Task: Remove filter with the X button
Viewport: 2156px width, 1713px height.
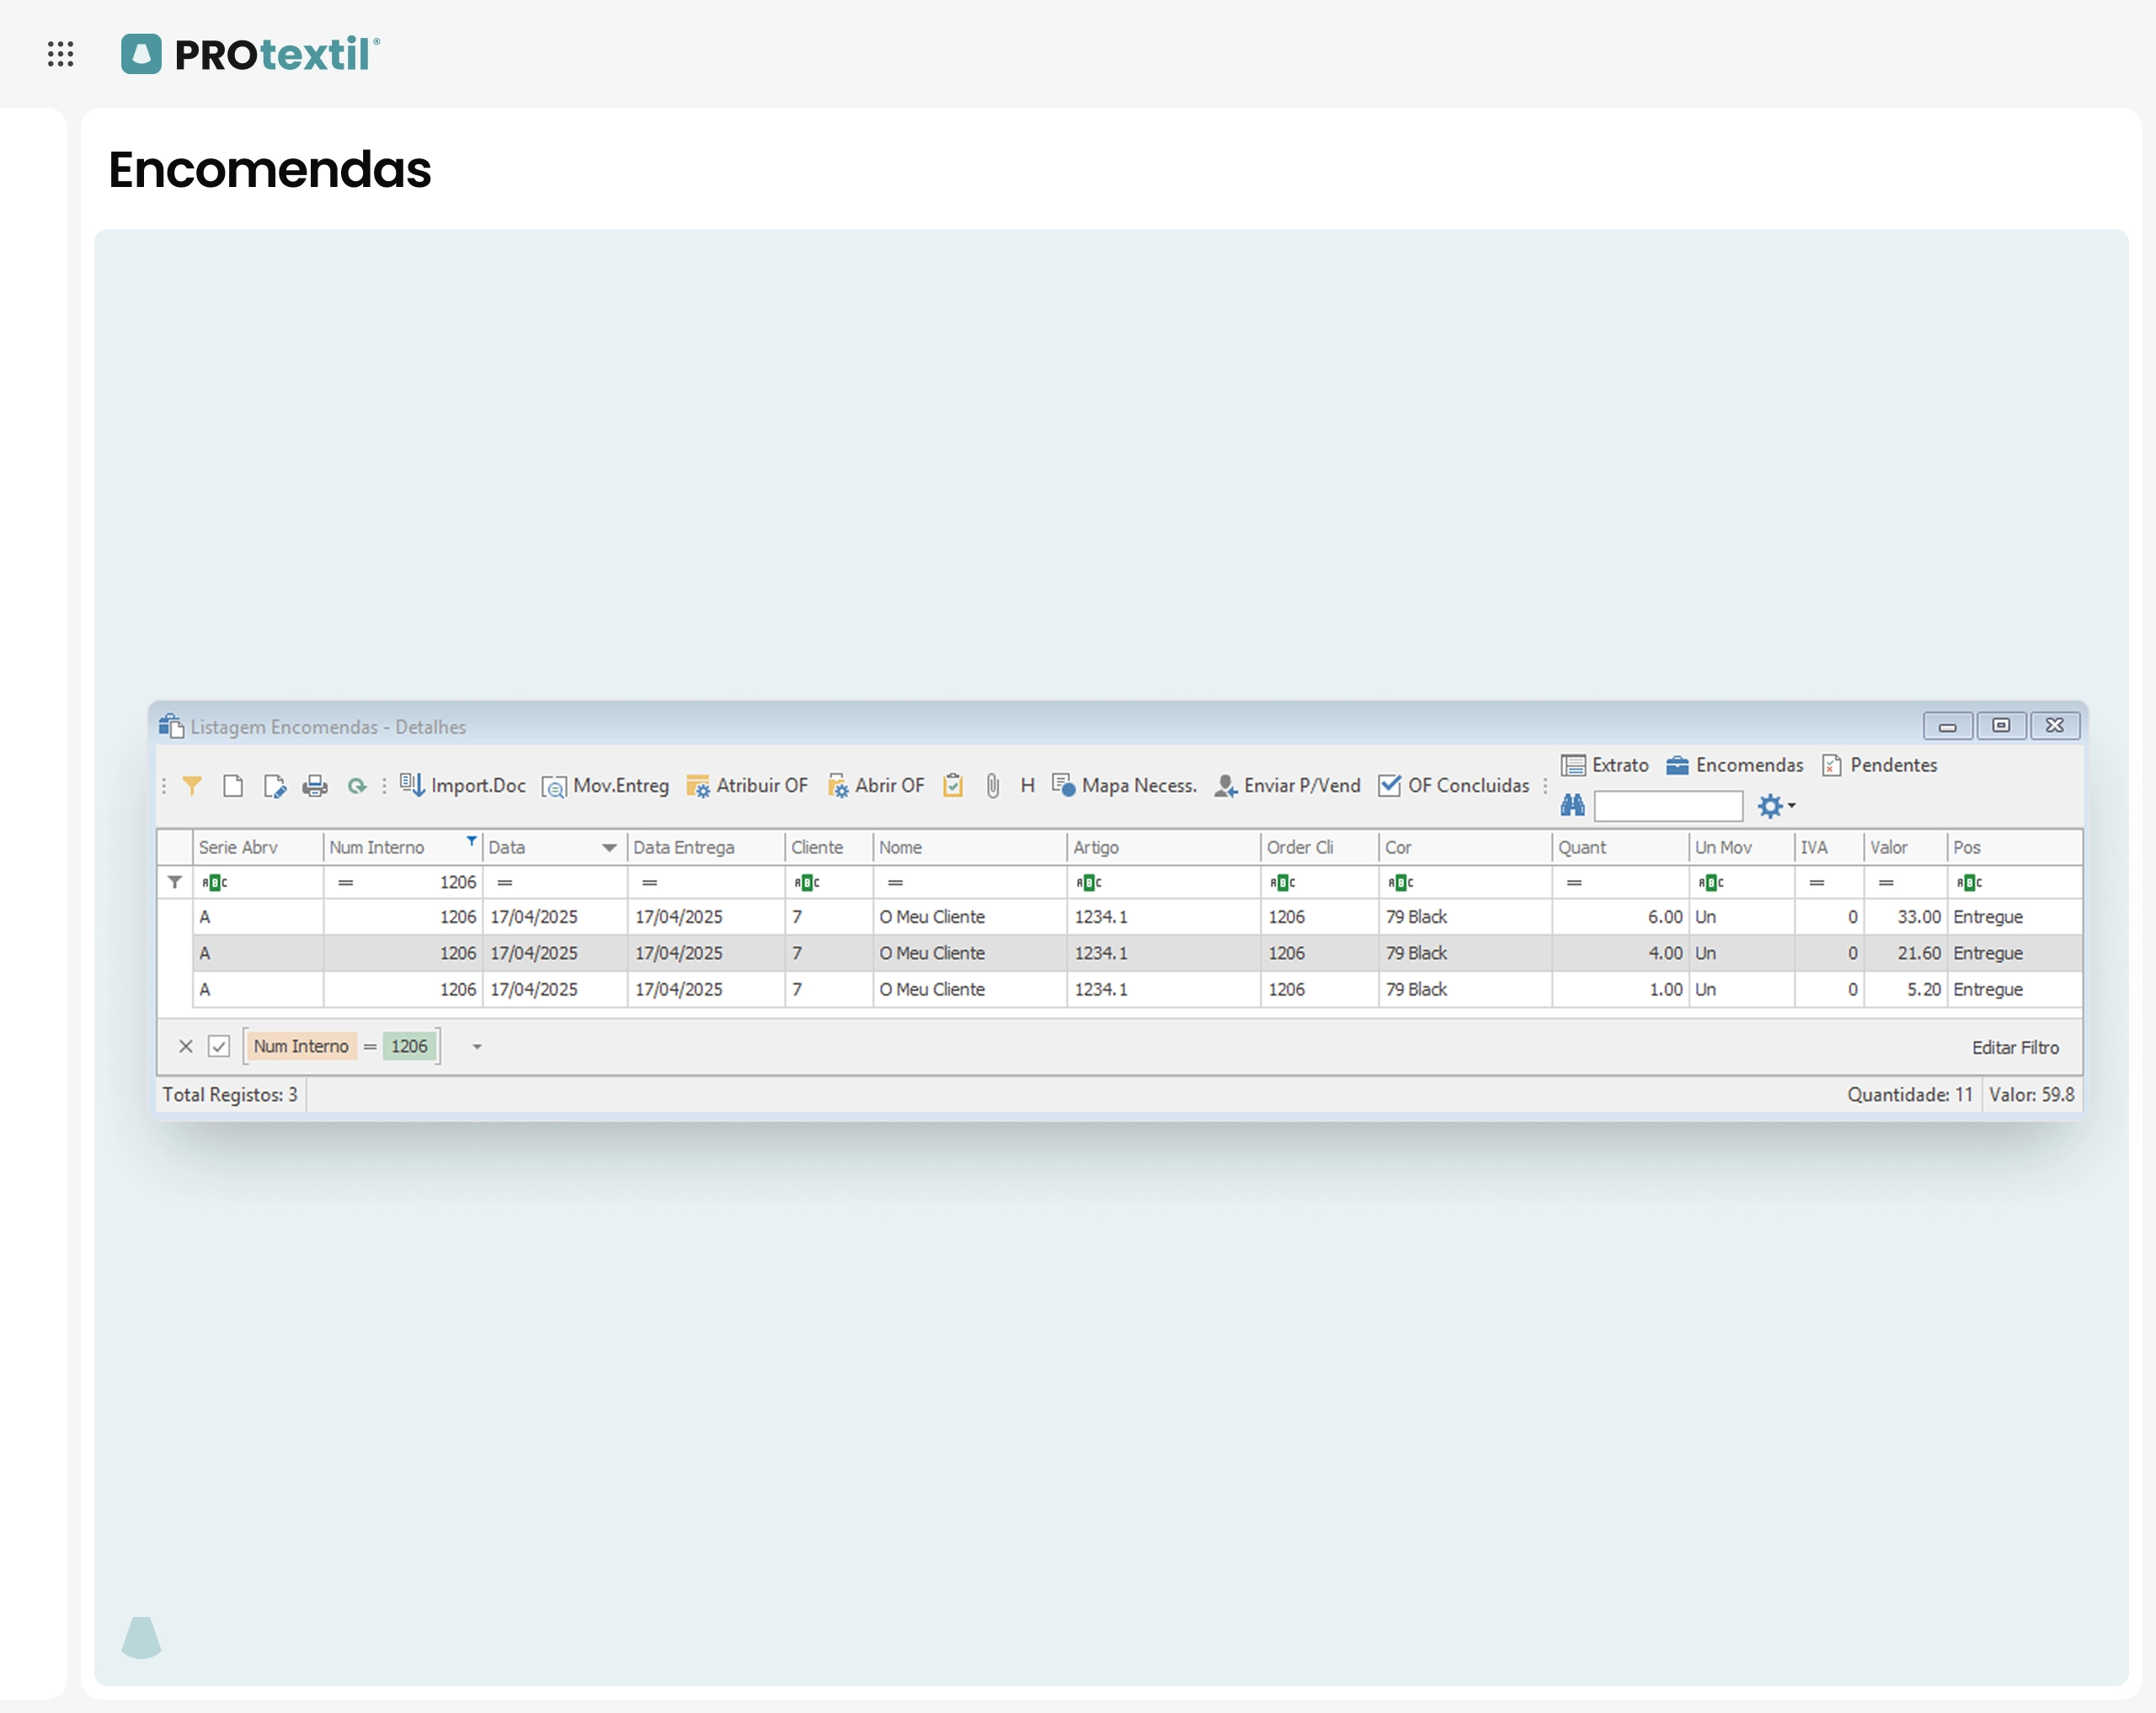Action: [x=186, y=1047]
